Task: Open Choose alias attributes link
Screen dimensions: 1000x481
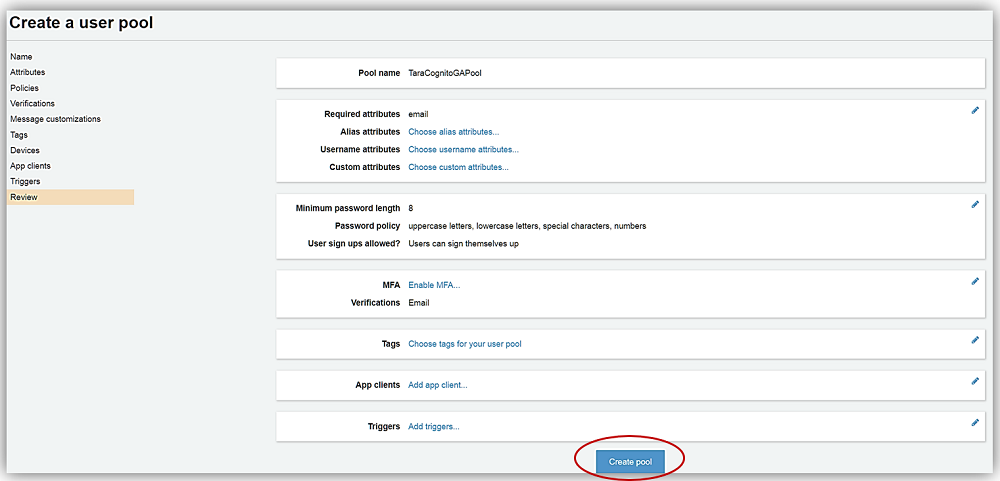Action: coord(453,132)
